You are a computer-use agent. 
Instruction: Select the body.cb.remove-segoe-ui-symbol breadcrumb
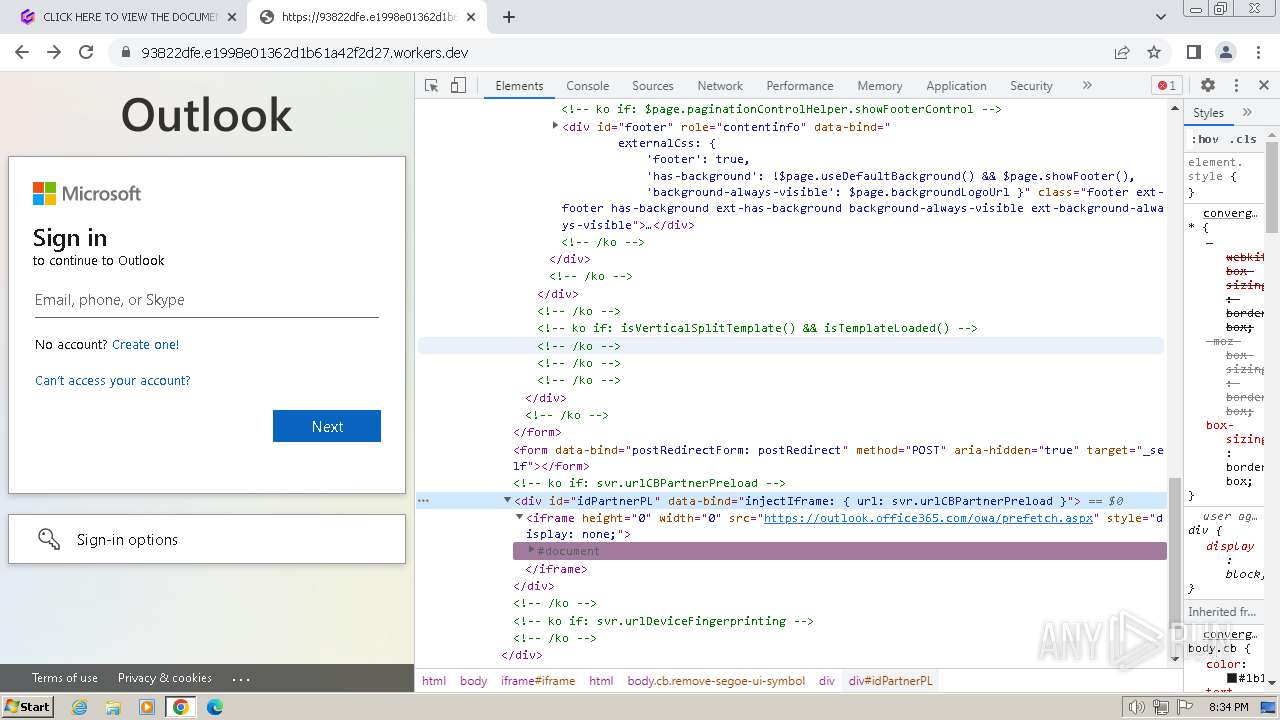[x=716, y=681]
